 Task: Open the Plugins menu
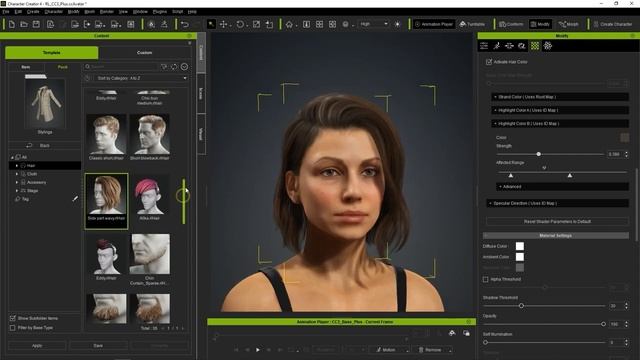160,12
